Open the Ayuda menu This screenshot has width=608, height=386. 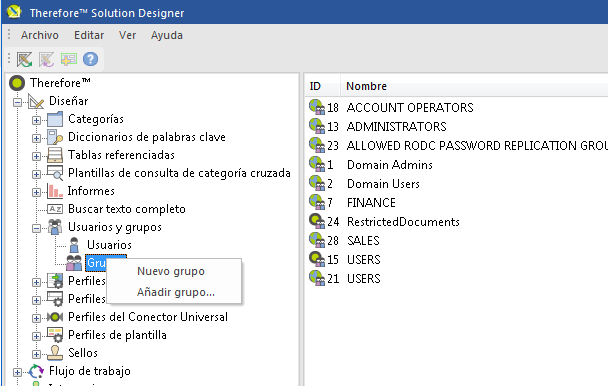[167, 35]
